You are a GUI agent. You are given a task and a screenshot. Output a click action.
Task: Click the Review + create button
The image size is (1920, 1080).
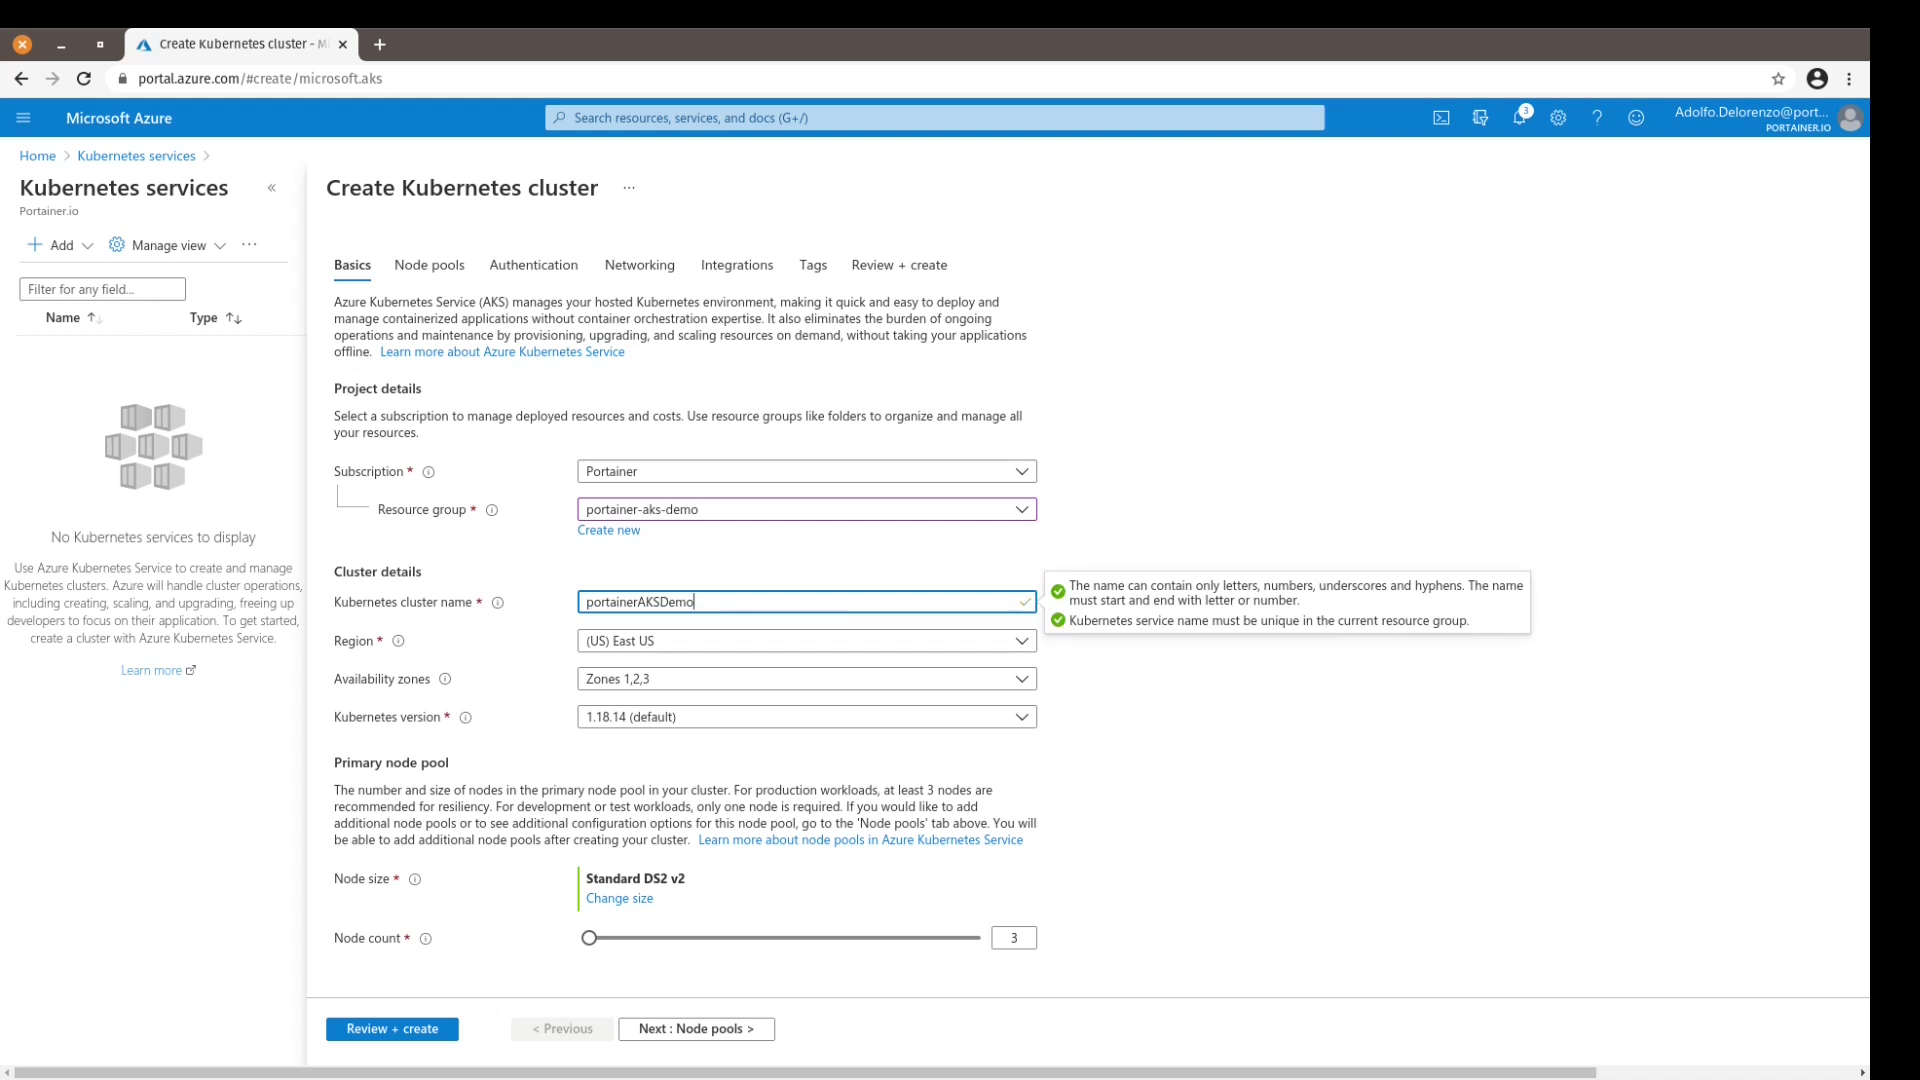point(392,1029)
